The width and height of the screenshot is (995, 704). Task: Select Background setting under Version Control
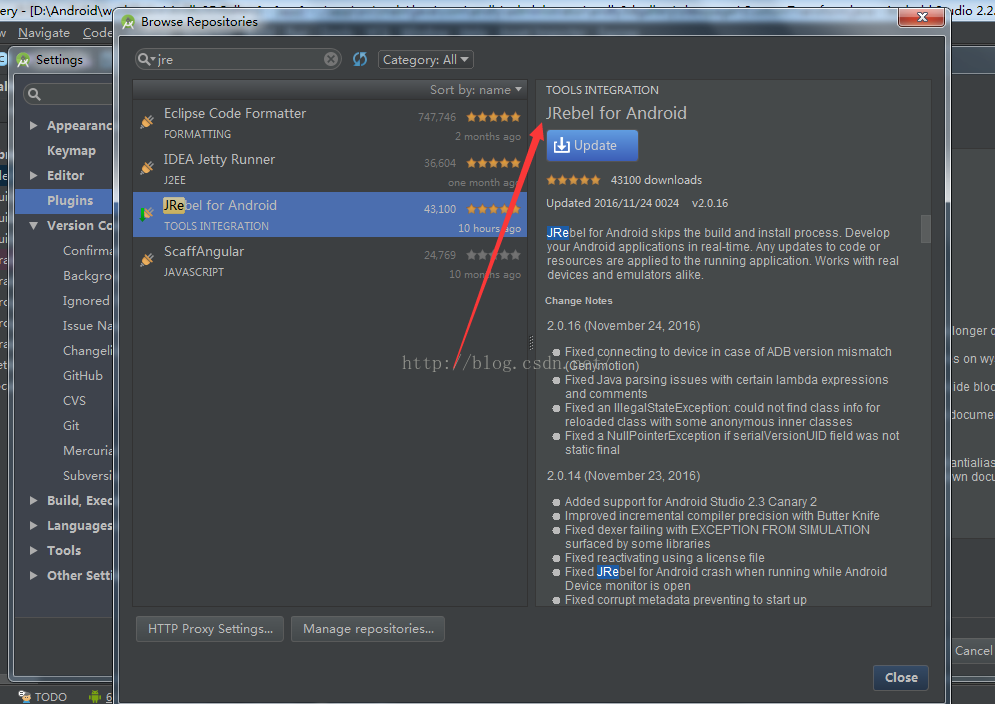pos(88,276)
